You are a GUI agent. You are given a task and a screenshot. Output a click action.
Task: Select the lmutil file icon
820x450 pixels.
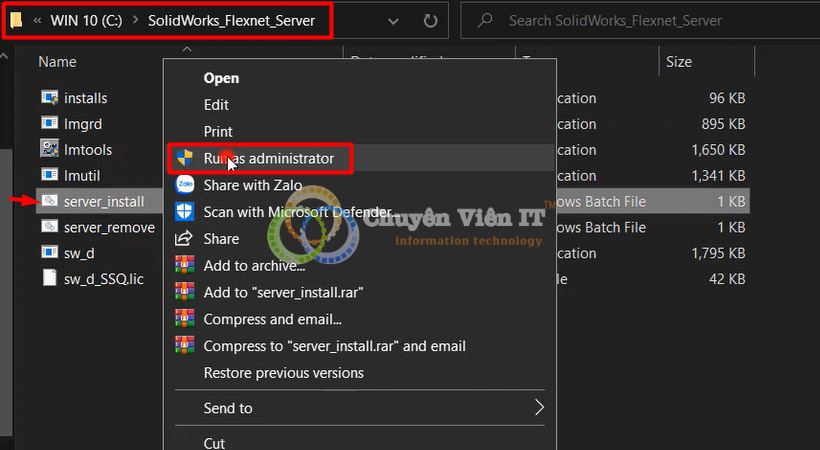click(50, 175)
